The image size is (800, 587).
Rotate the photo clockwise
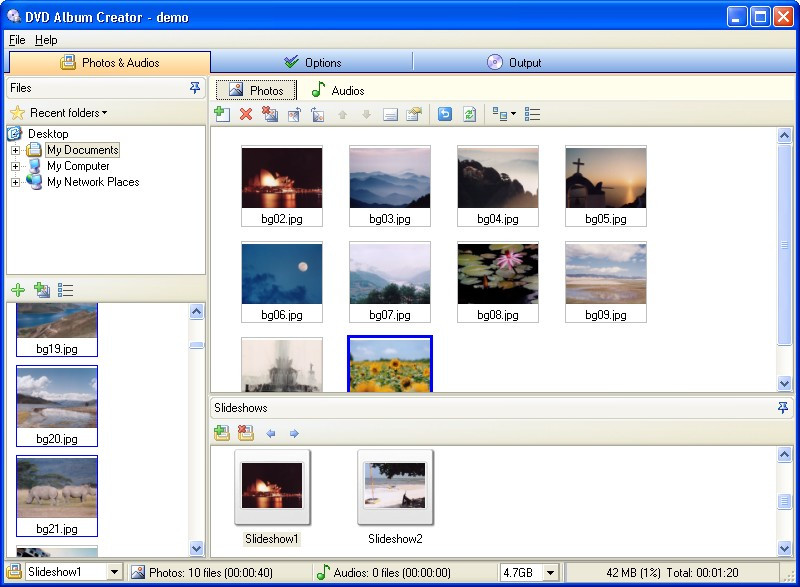318,114
